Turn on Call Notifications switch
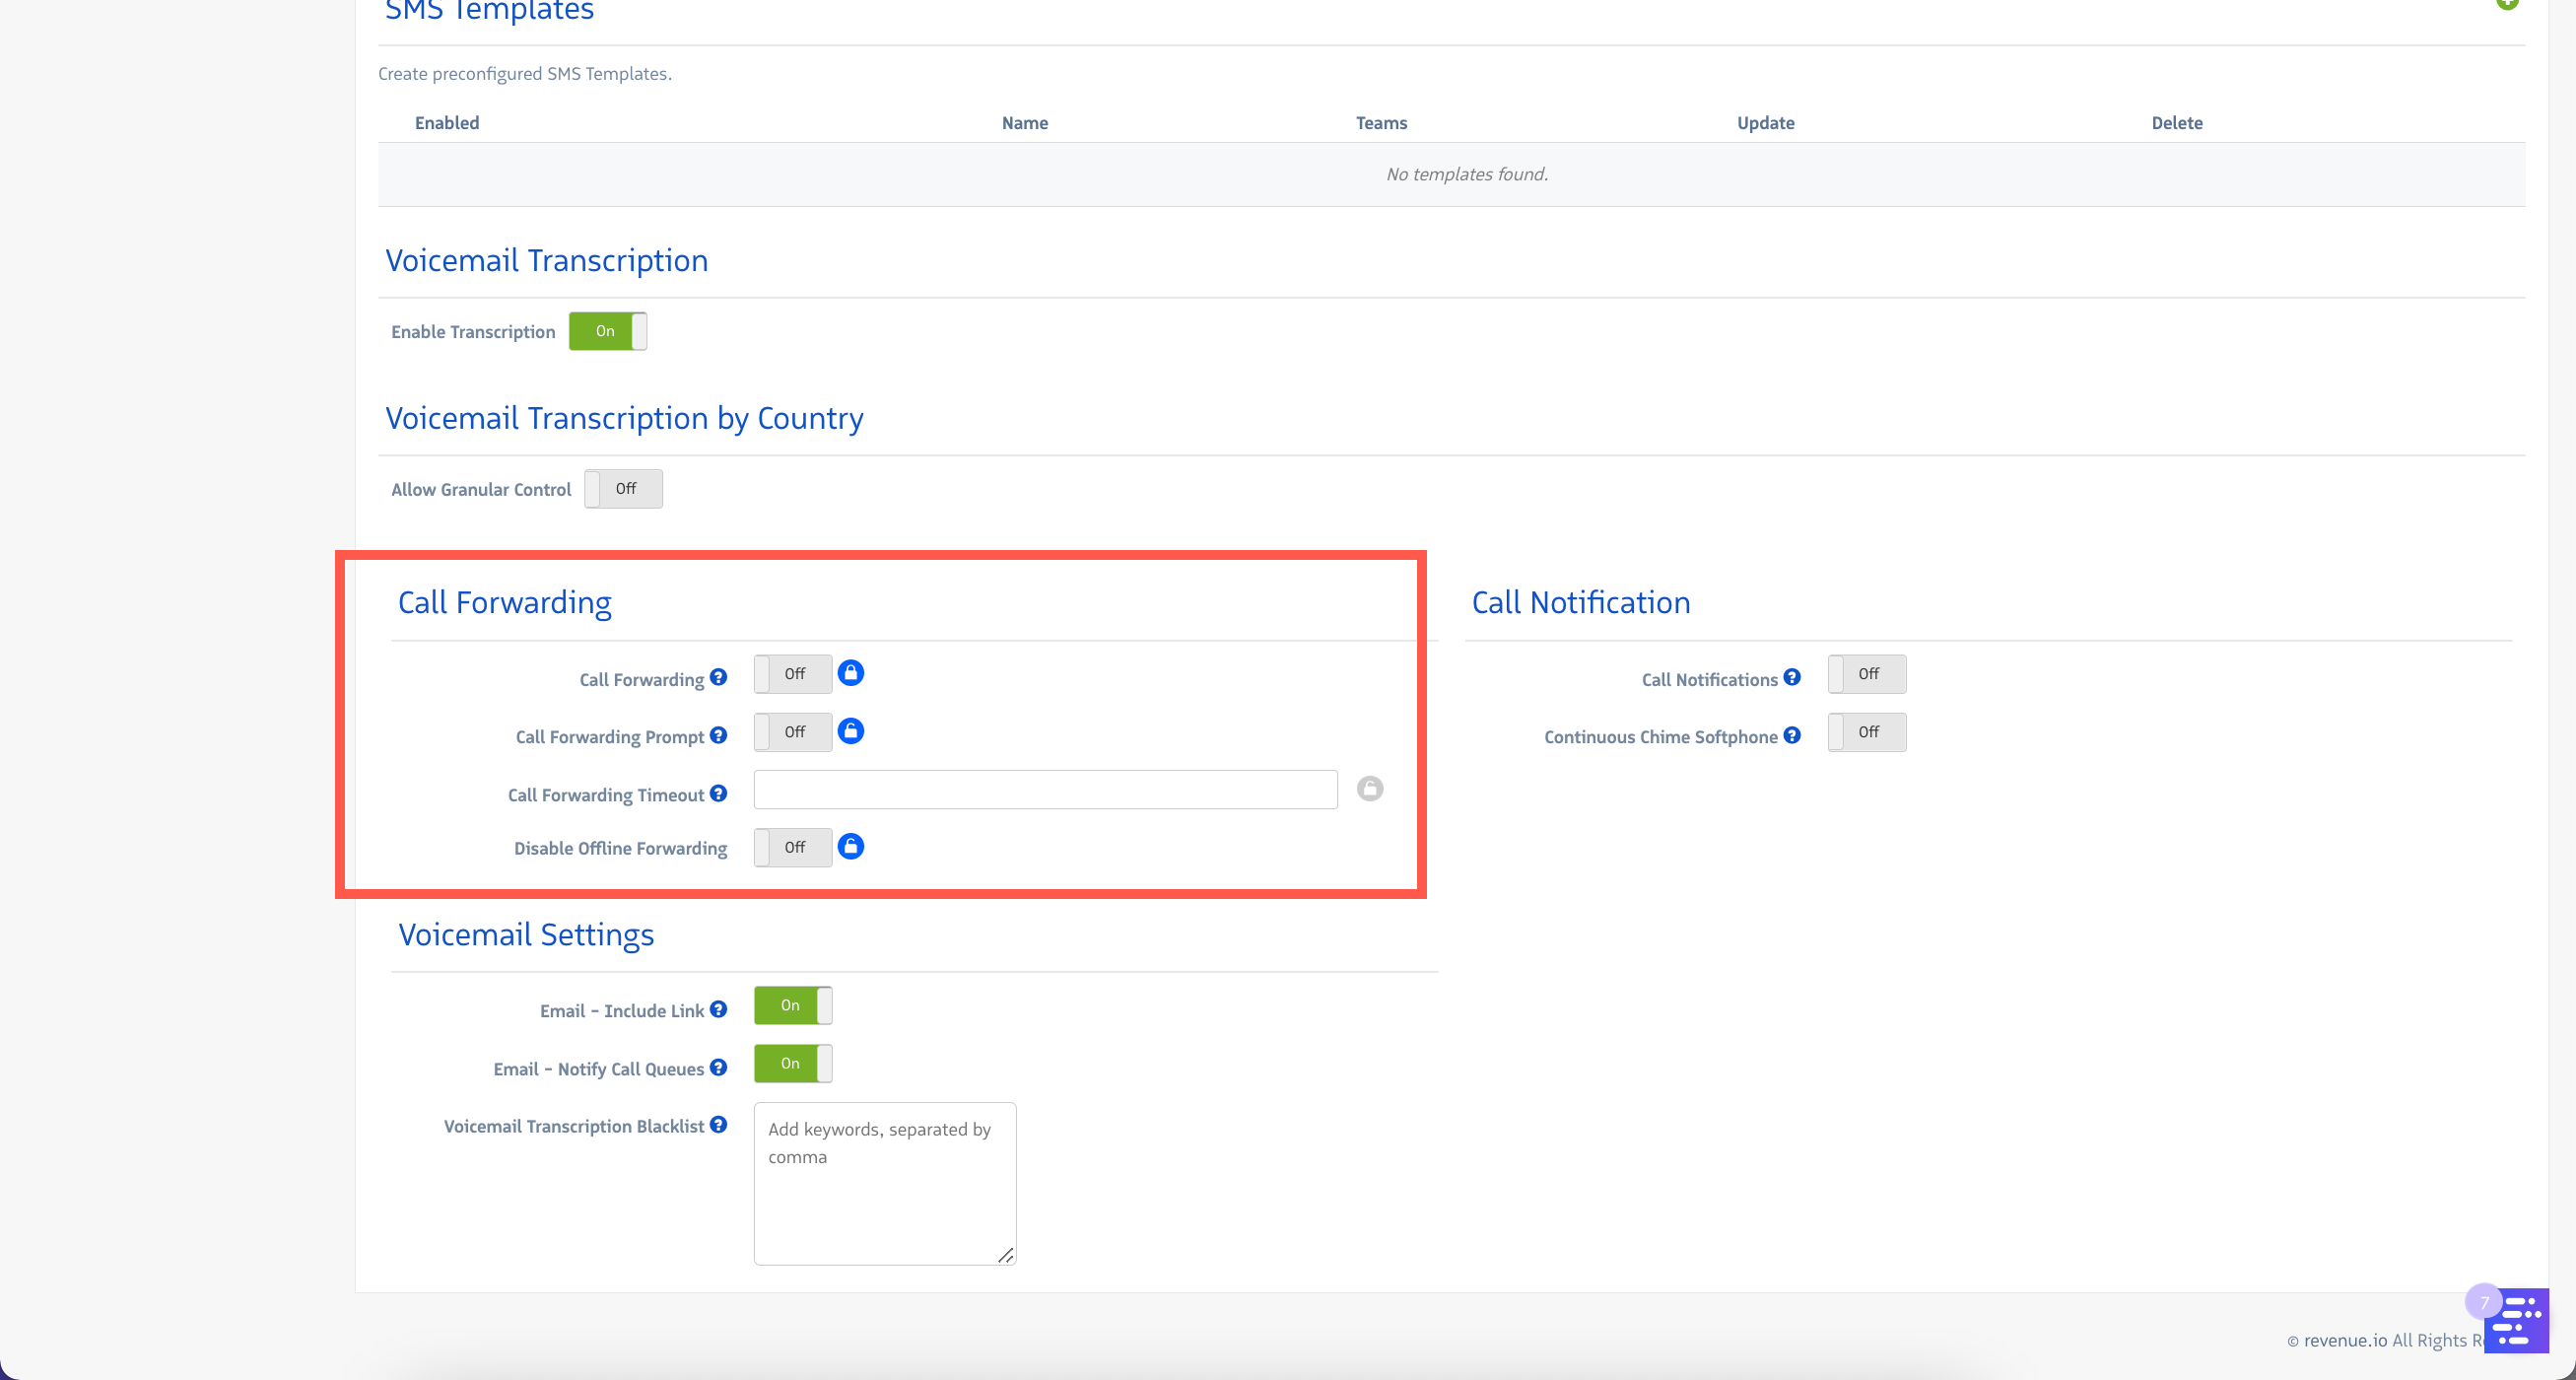Viewport: 2576px width, 1380px height. (x=1866, y=674)
